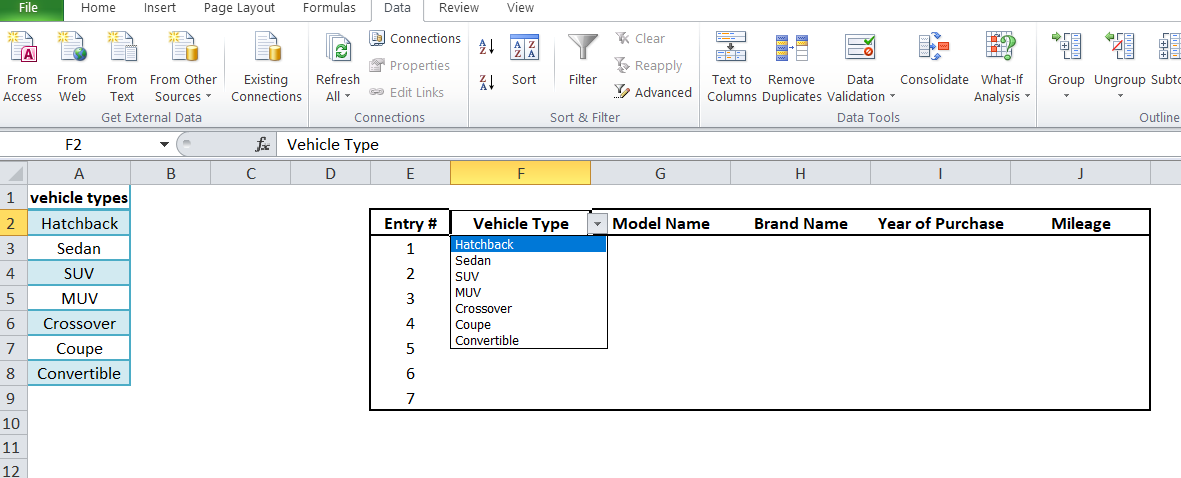Switch to Page Layout tab
1181x478 pixels.
240,8
